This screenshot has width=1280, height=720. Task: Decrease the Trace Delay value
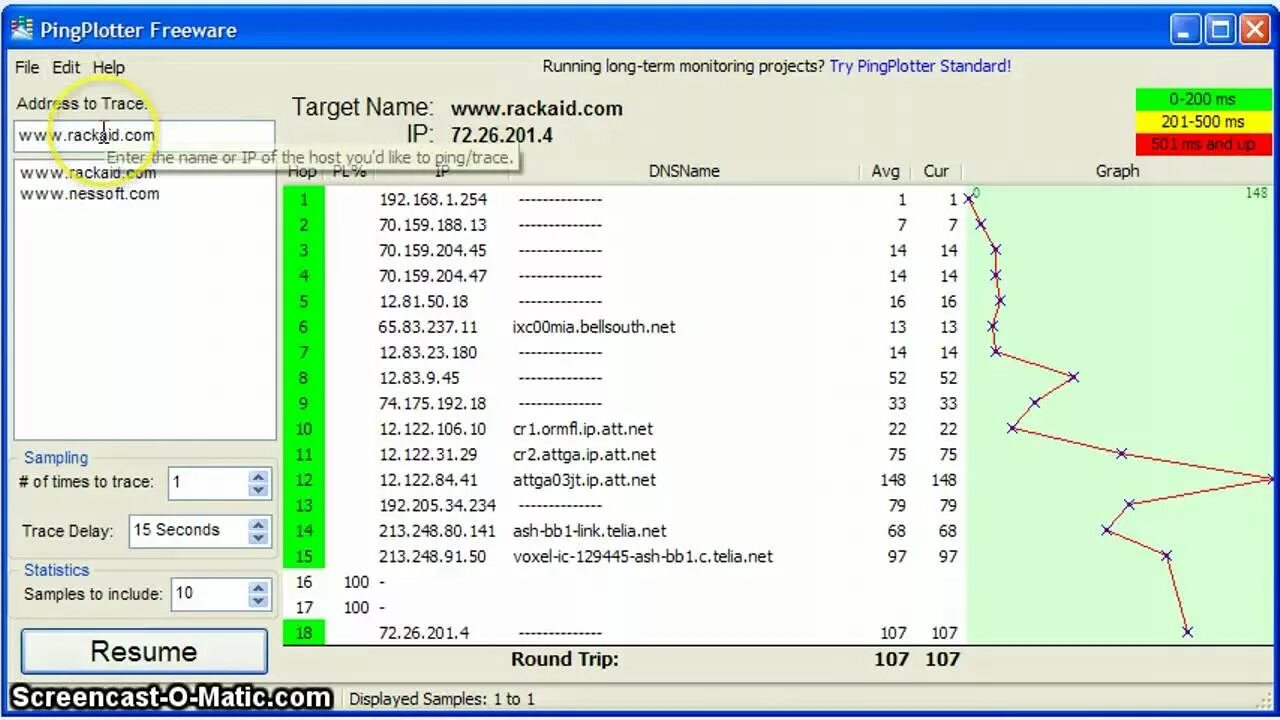[x=259, y=538]
